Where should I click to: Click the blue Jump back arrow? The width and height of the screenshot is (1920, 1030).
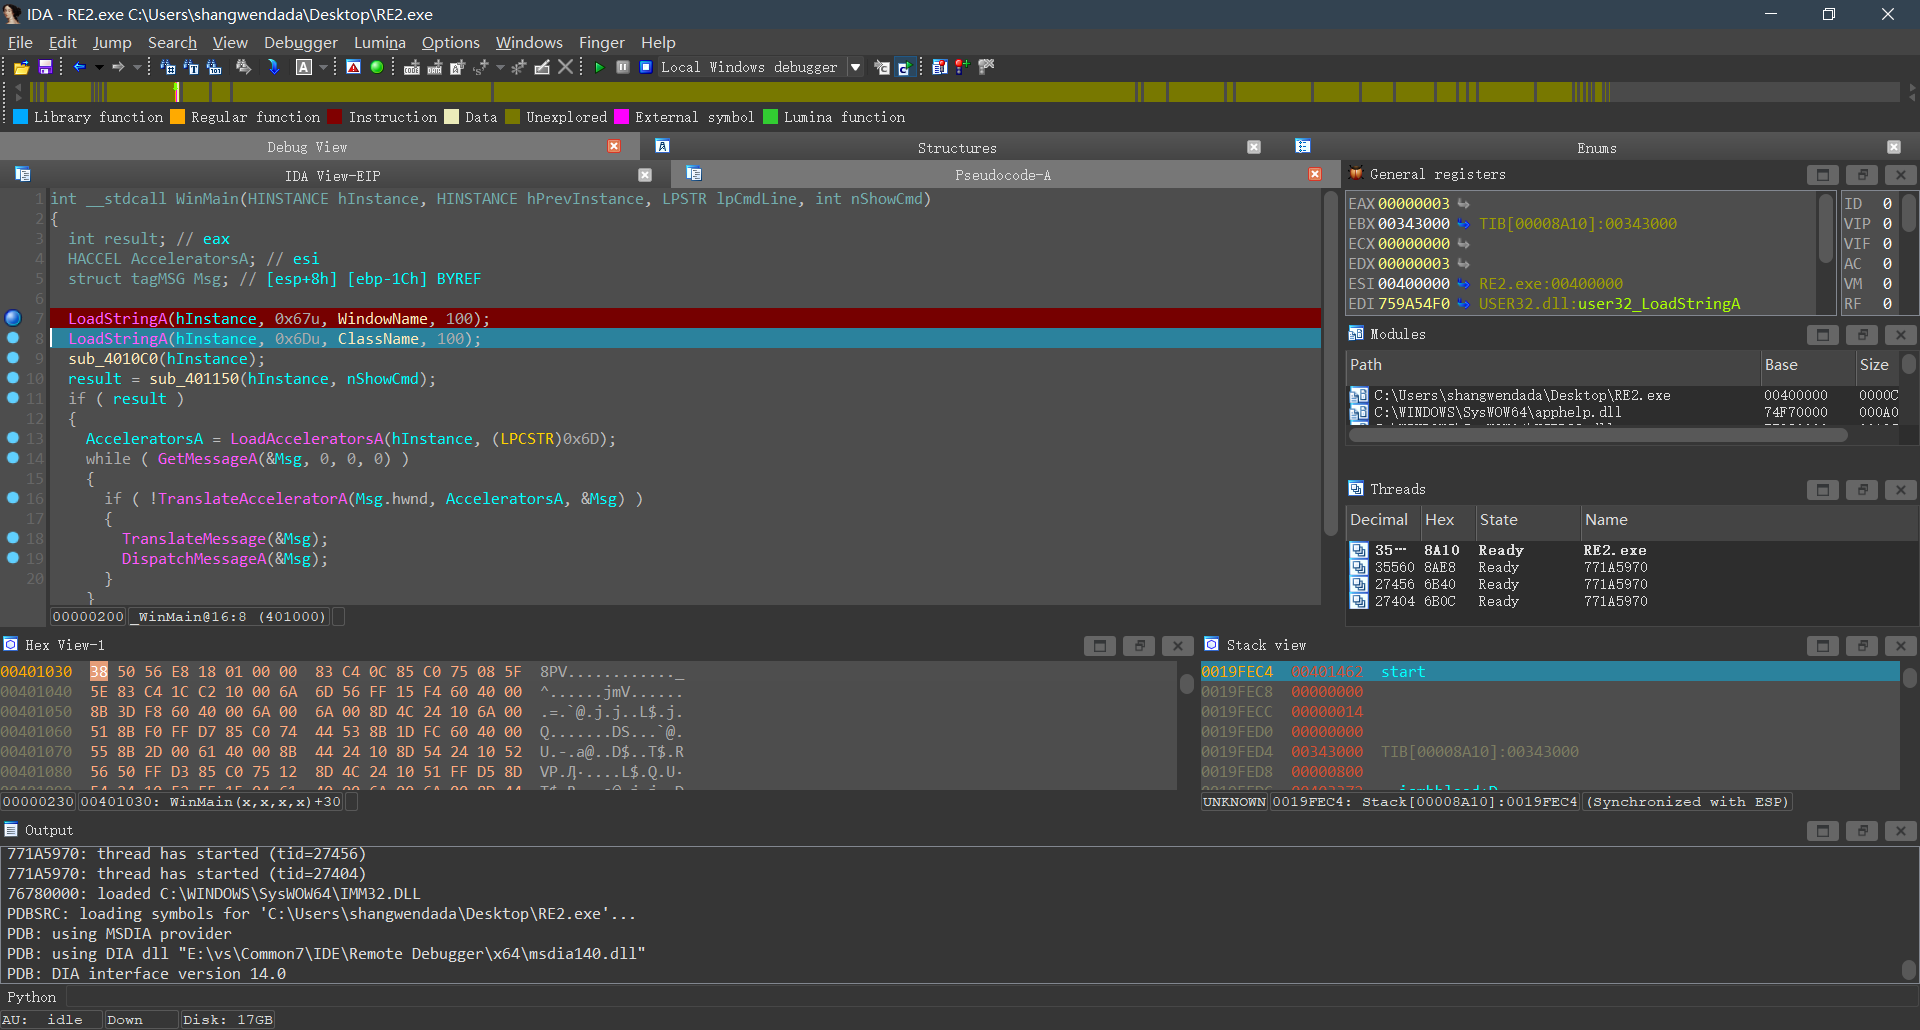tap(79, 67)
